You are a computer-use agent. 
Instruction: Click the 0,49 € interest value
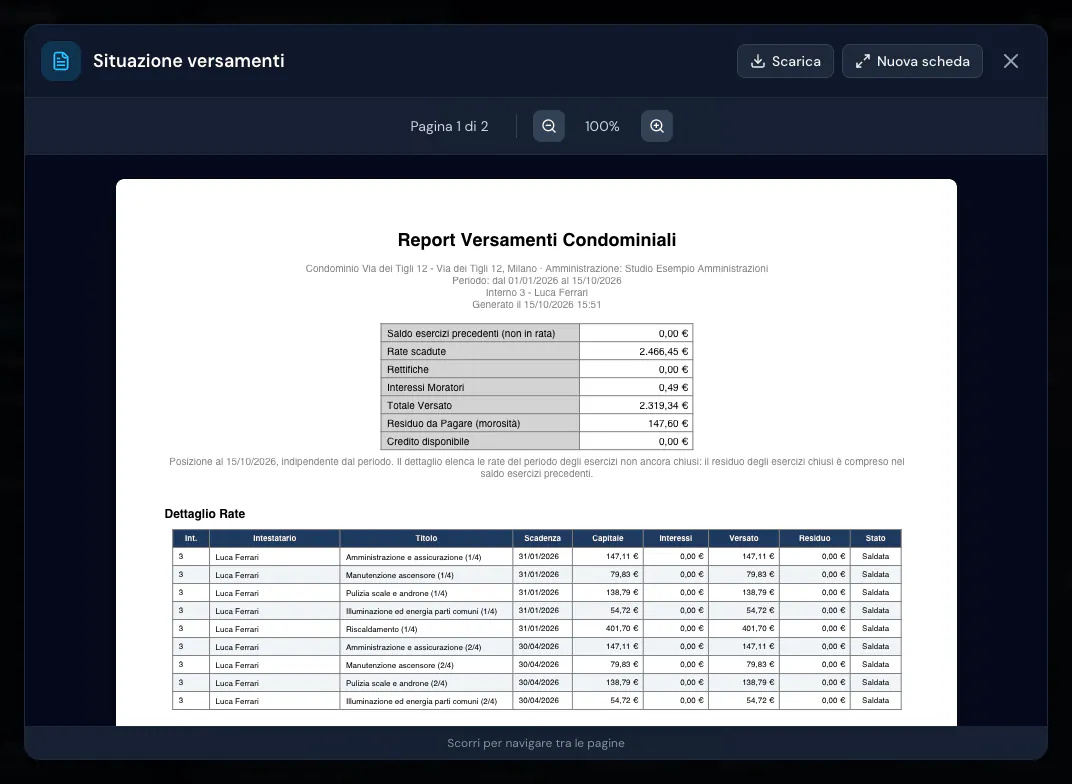click(x=673, y=388)
